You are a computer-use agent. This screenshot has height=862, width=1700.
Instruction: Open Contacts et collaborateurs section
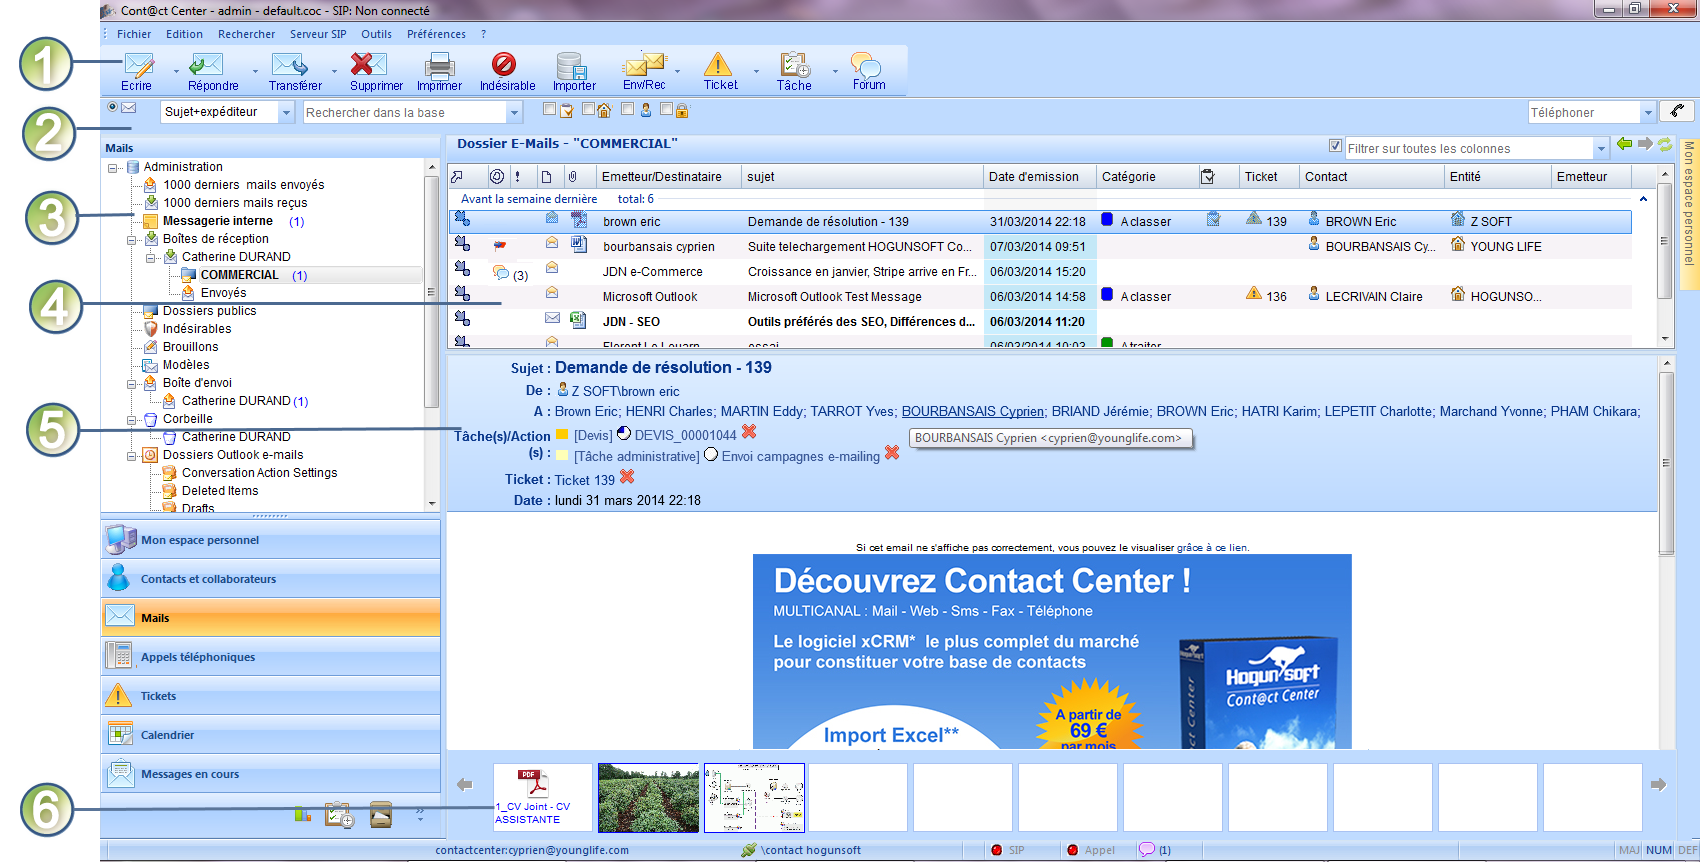[x=270, y=579]
